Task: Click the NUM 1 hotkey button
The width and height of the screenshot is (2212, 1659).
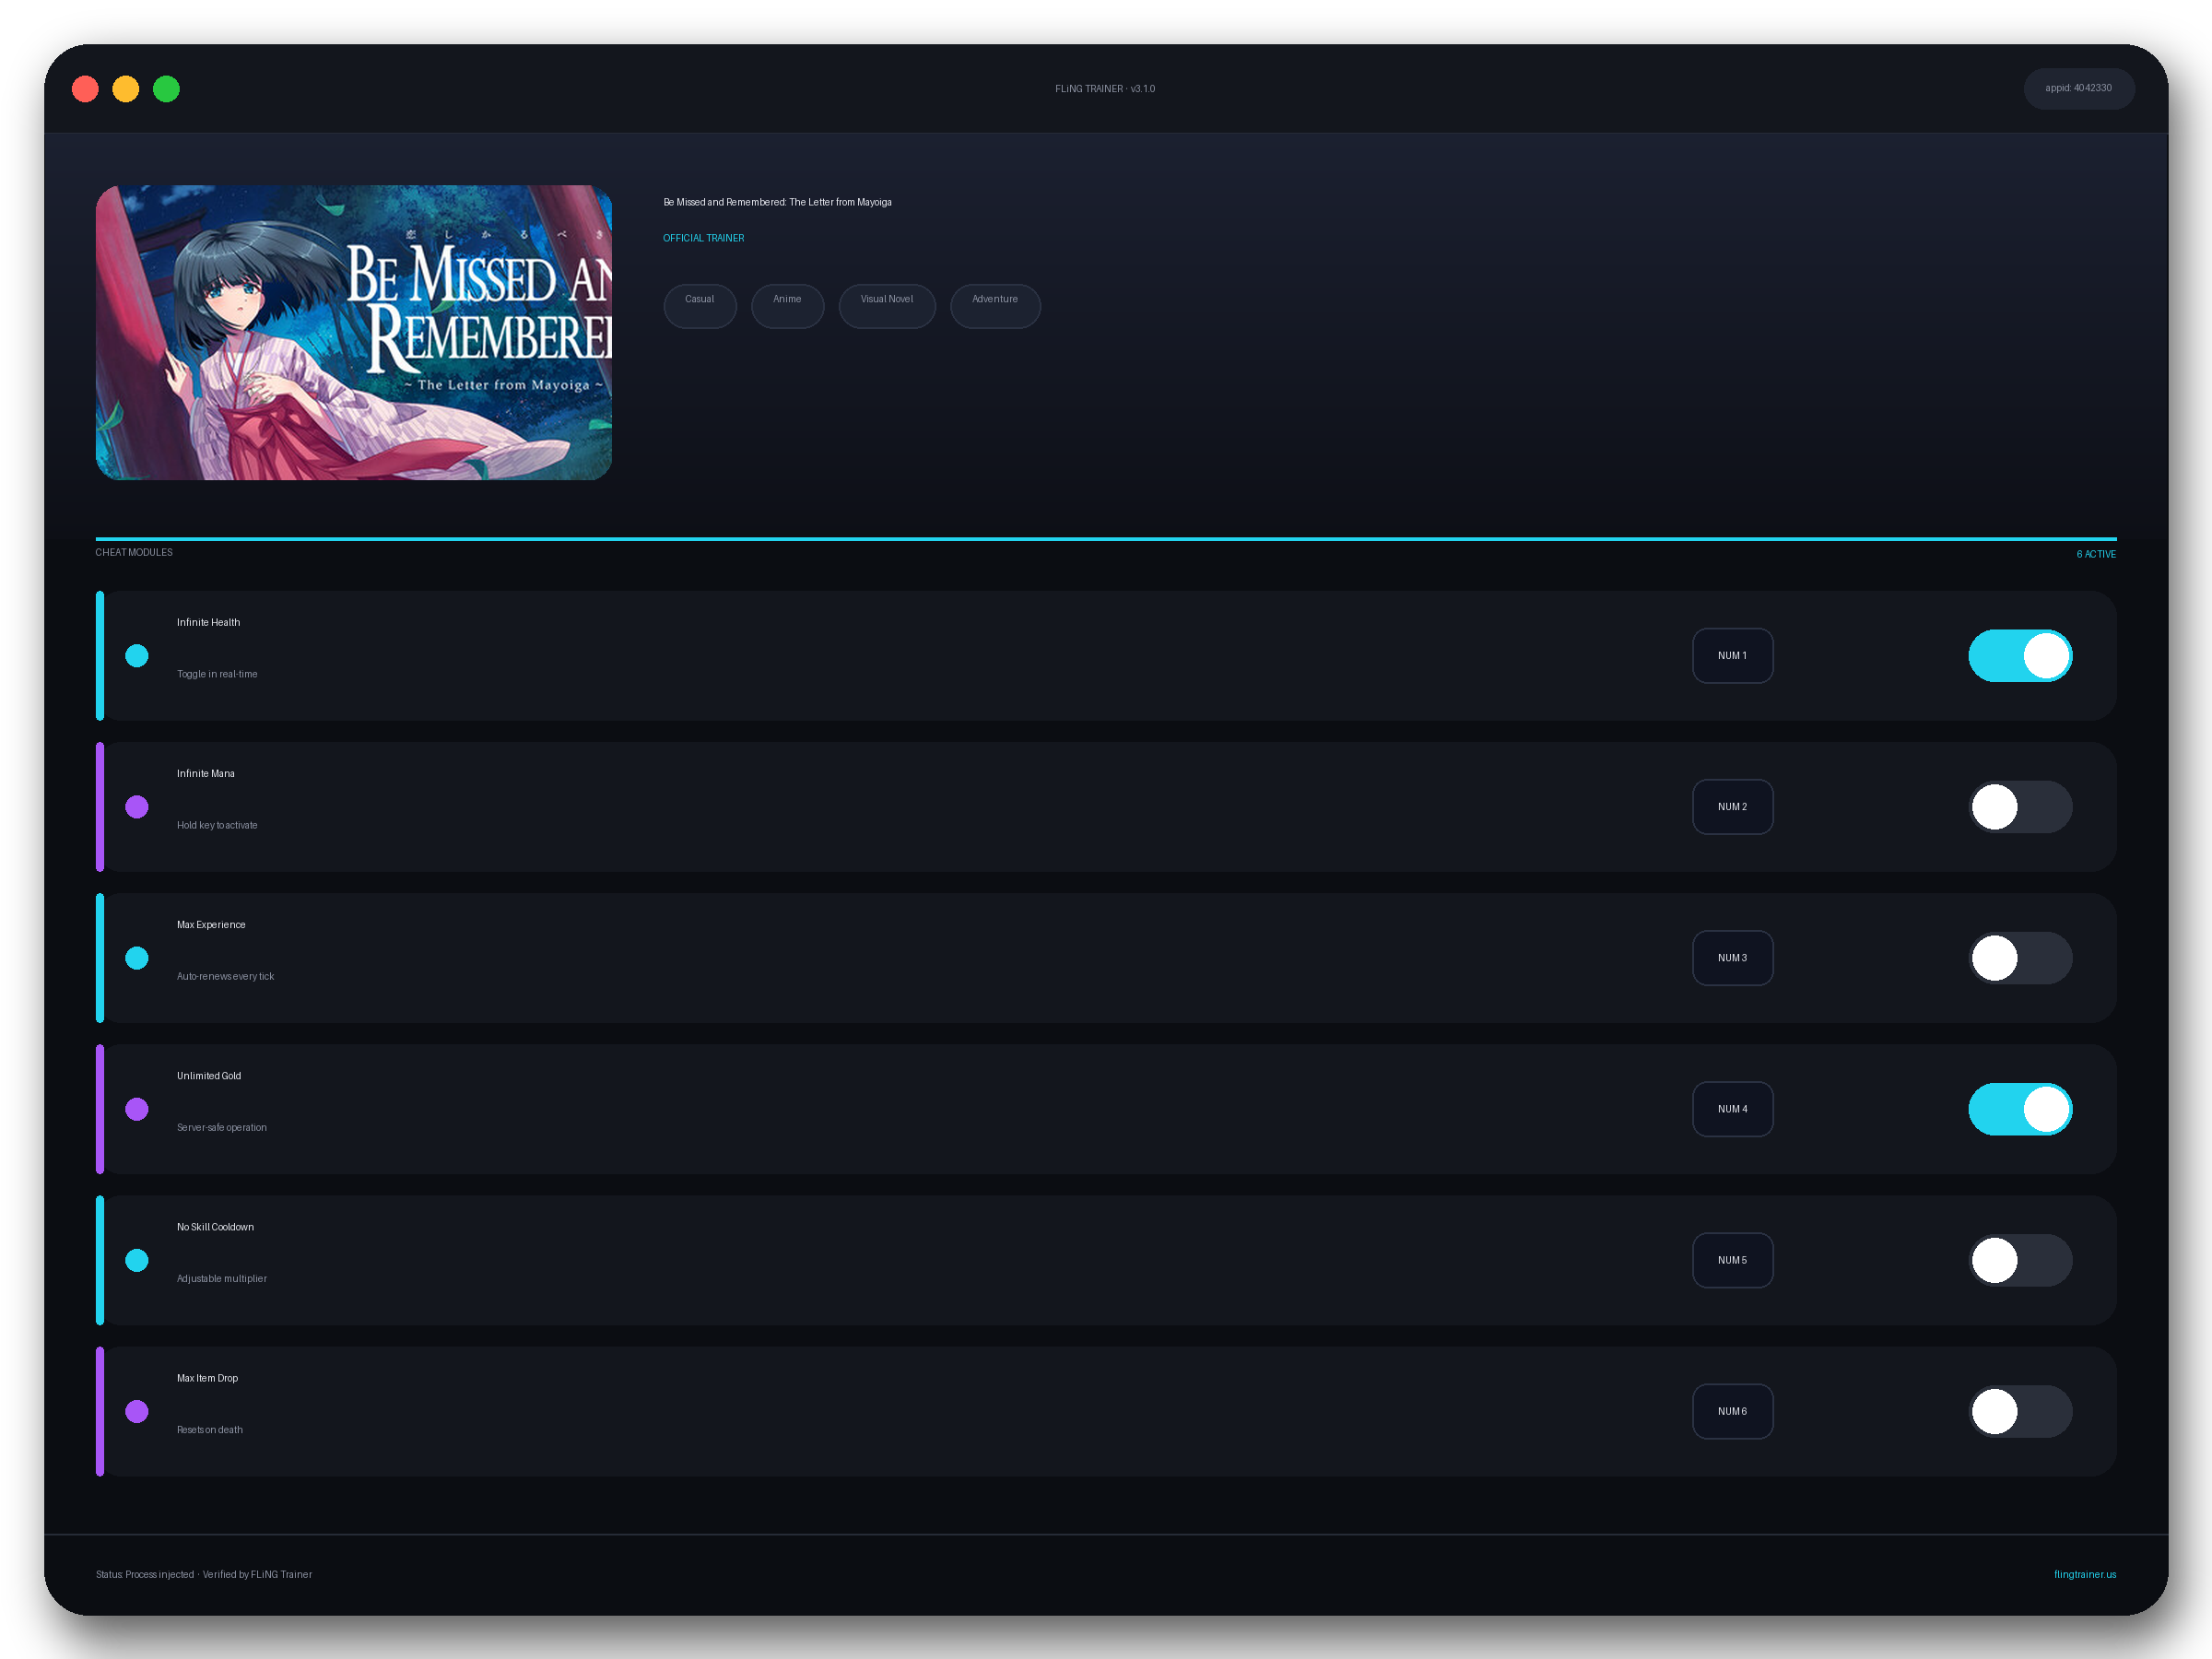Action: coord(1732,656)
